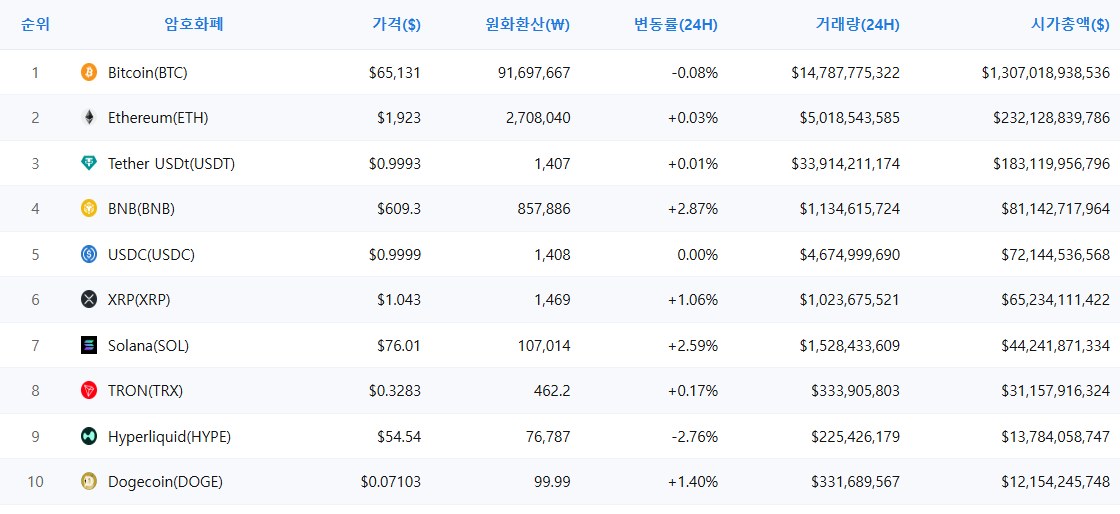Select USDC price $0.9999

tap(395, 254)
